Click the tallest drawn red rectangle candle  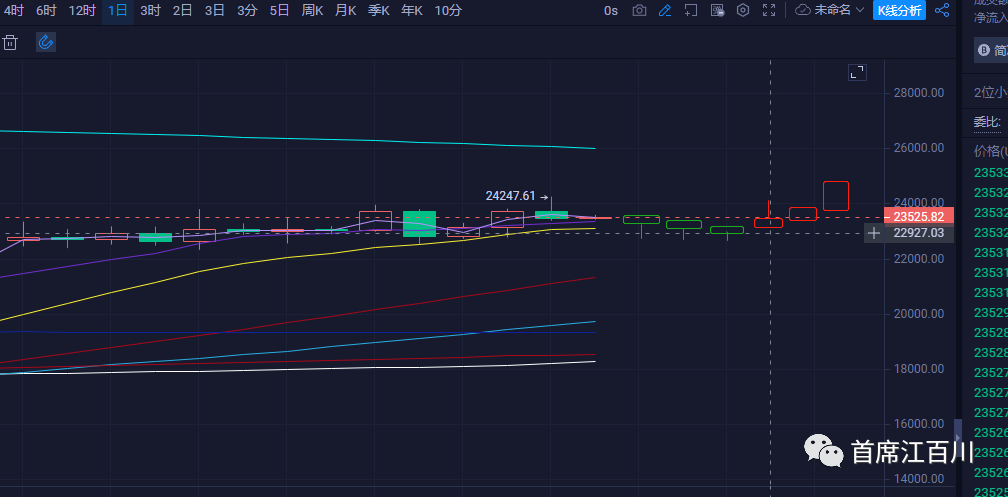coord(836,195)
